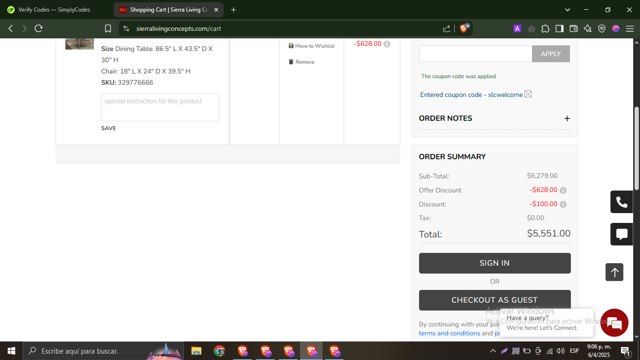
Task: Click the address bar URL
Action: 179,29
